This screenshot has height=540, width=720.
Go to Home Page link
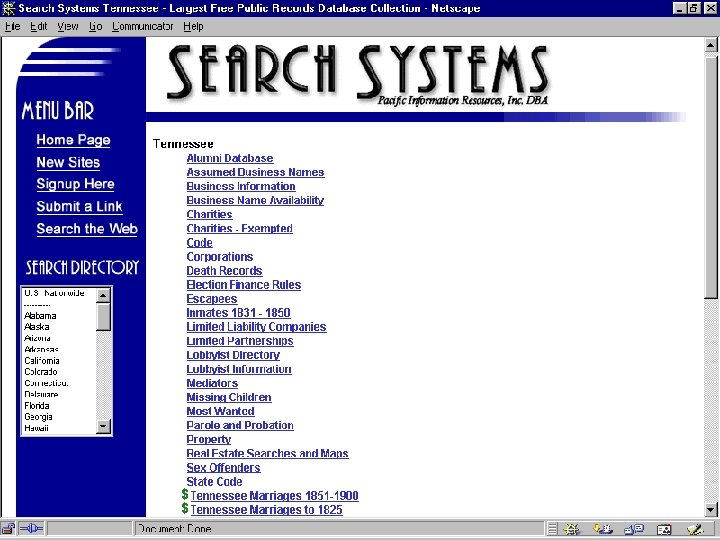(x=73, y=140)
